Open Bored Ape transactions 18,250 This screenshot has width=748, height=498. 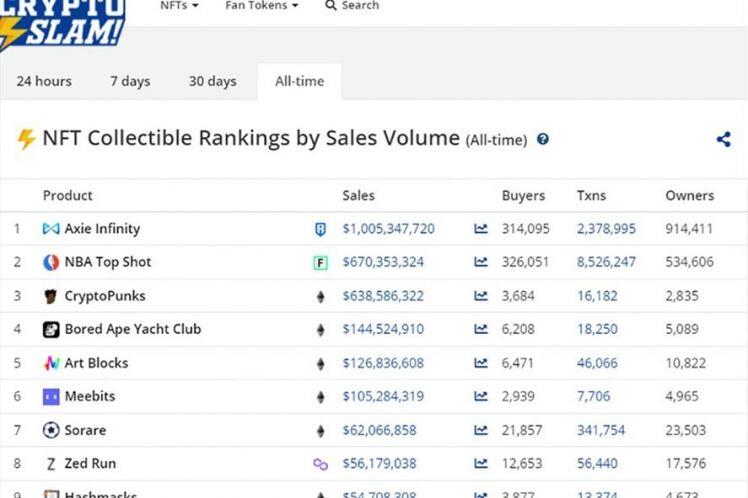[x=597, y=329]
